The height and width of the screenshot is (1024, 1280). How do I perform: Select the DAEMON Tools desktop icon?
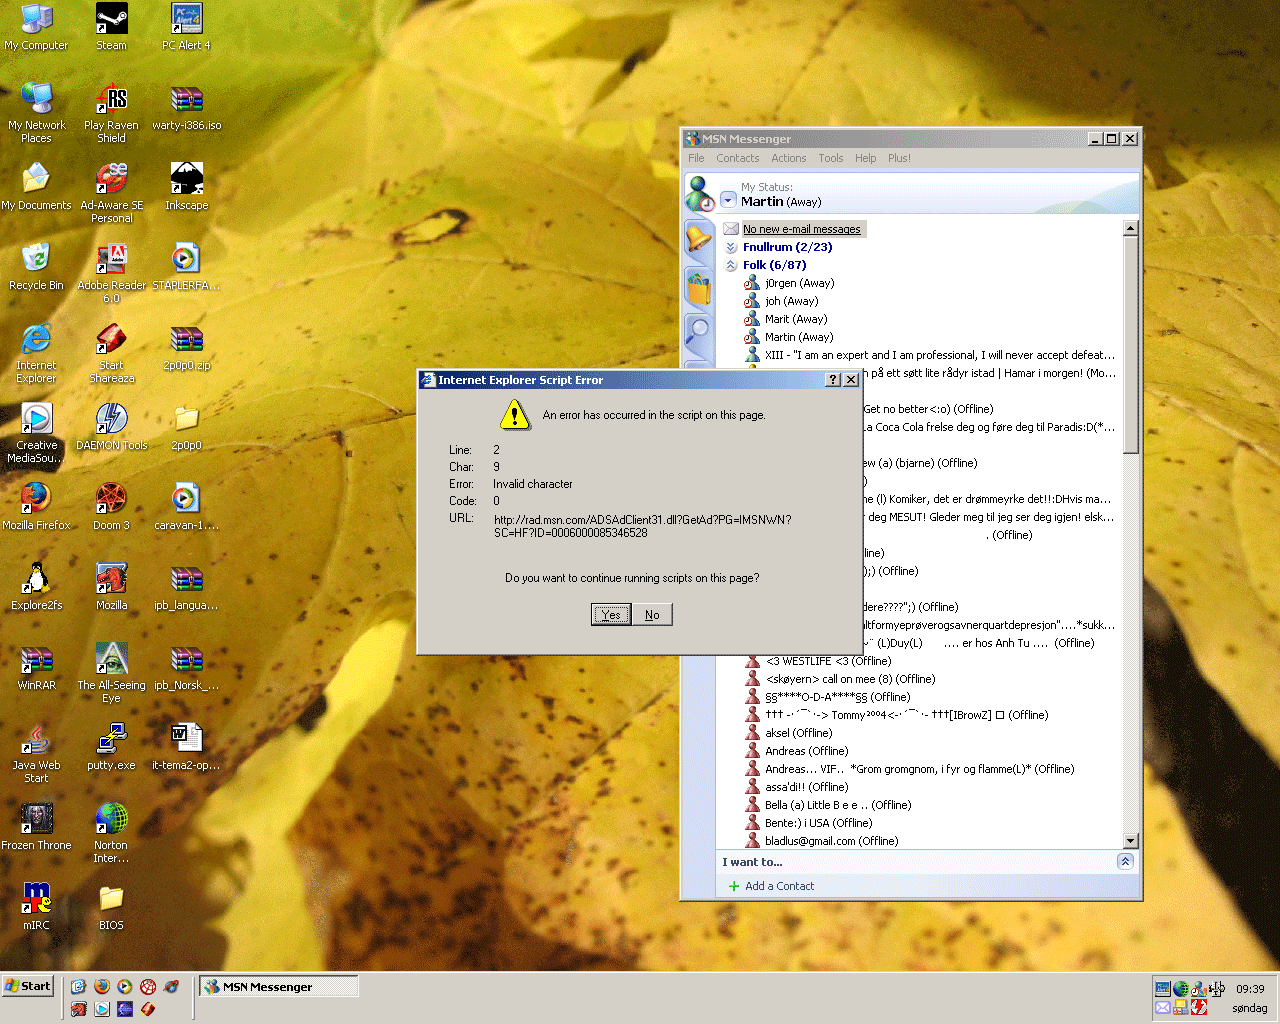(x=111, y=426)
